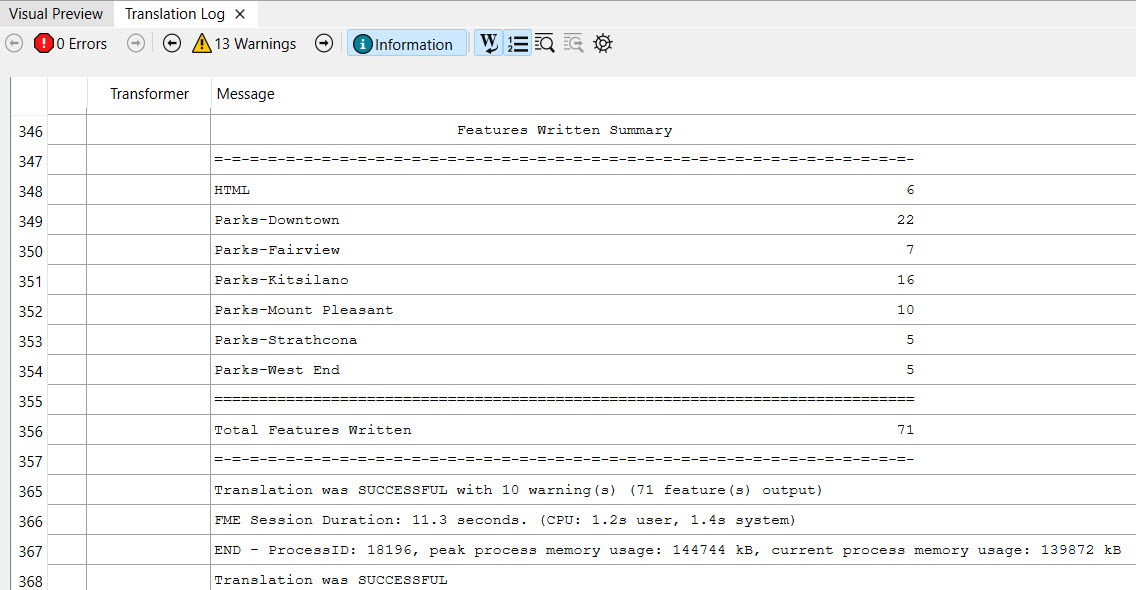Toggle the 13 Warnings filter
The height and width of the screenshot is (590, 1136).
pyautogui.click(x=244, y=44)
